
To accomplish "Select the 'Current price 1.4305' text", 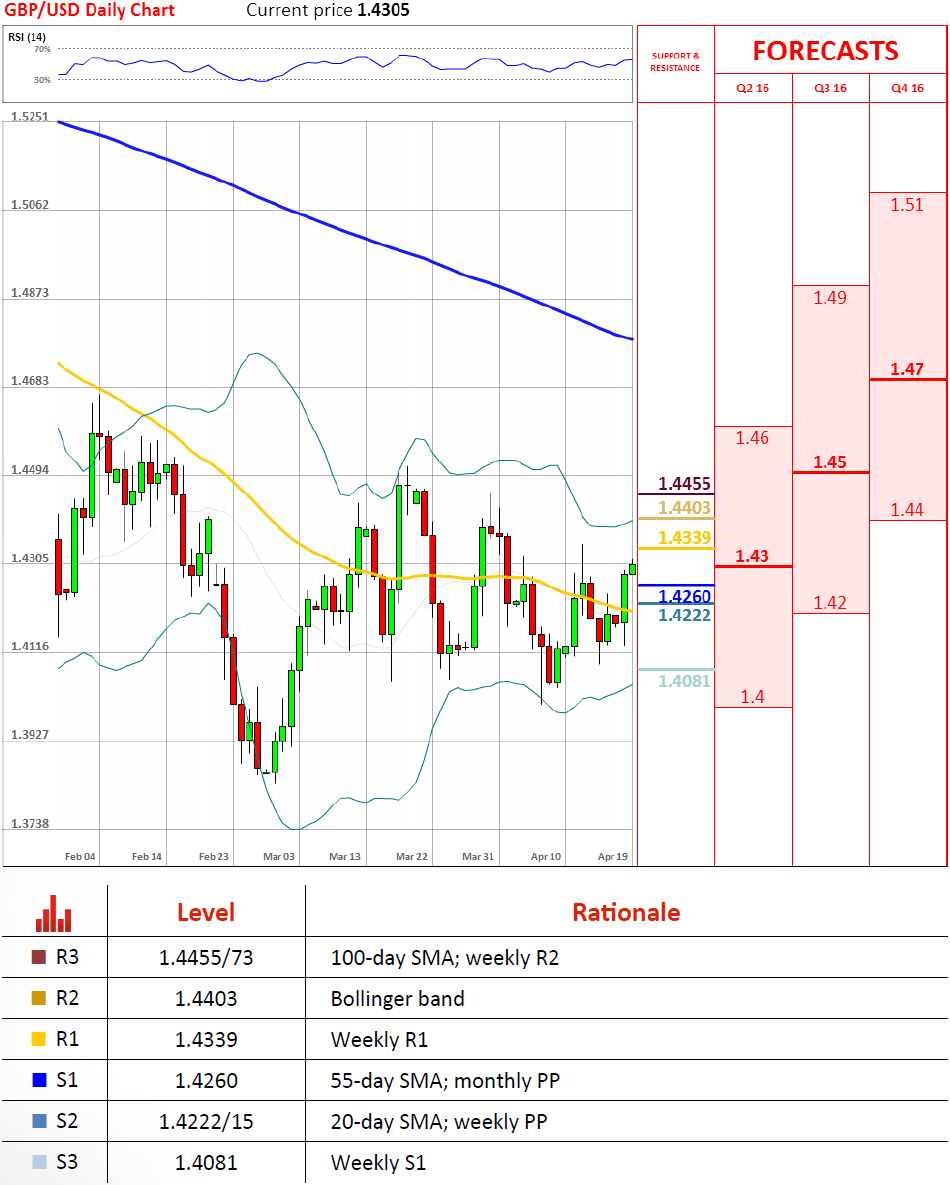I will (x=328, y=11).
